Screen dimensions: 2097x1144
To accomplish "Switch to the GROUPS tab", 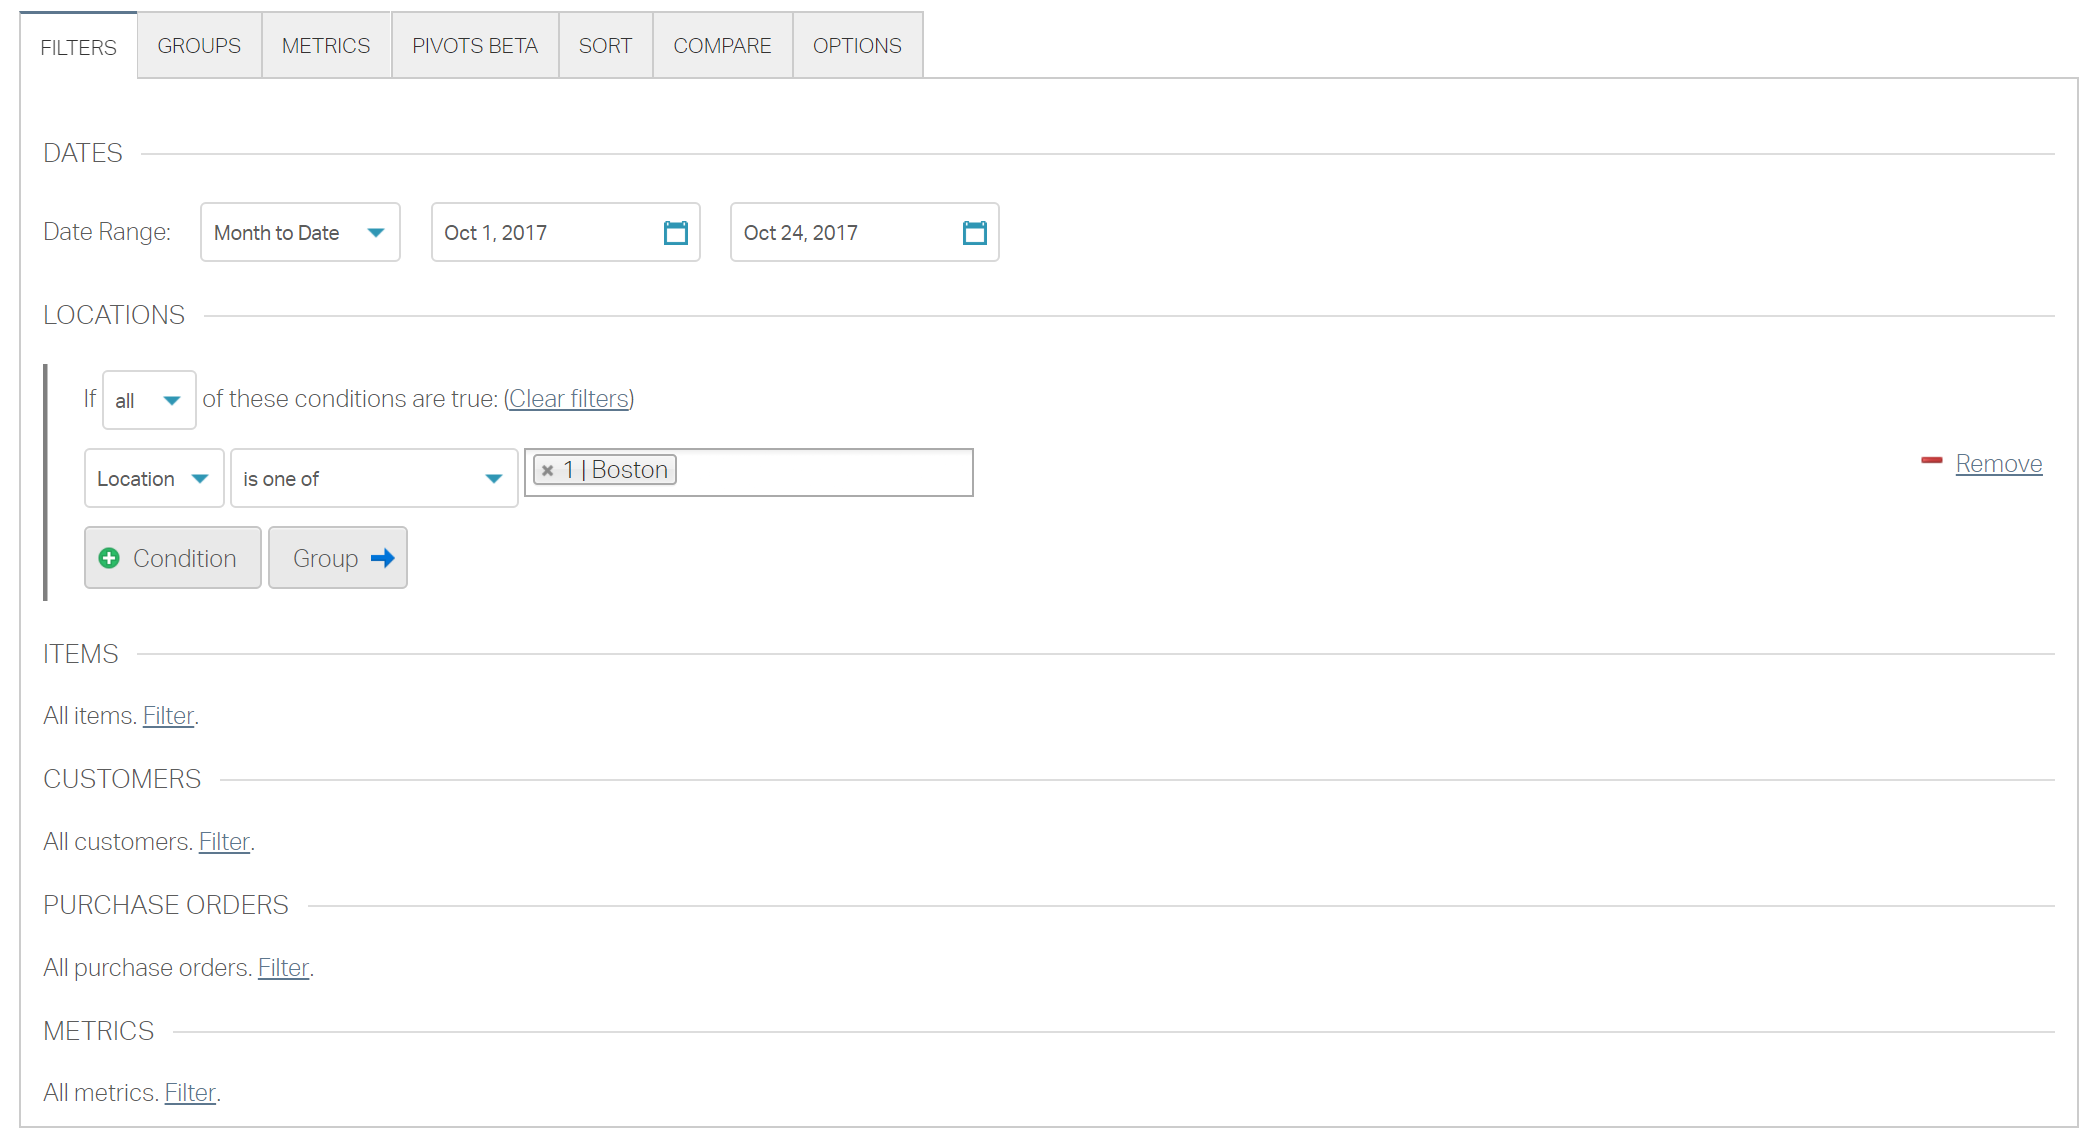I will tap(198, 45).
